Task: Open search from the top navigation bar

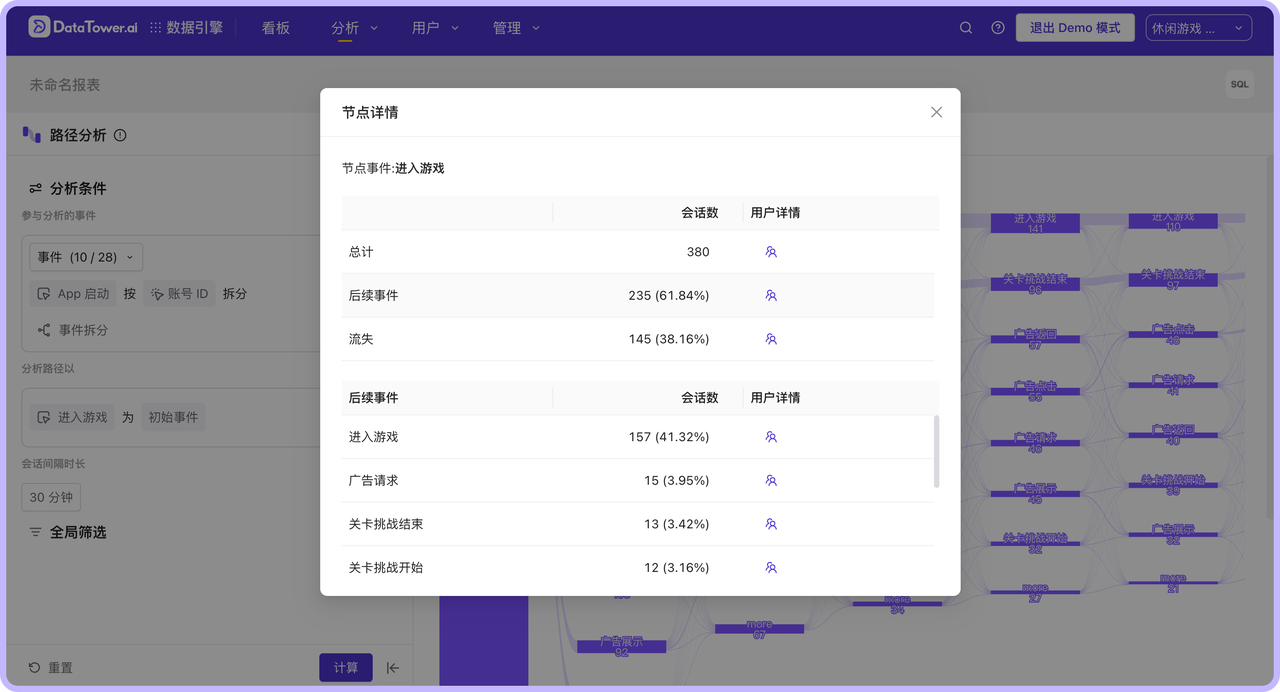Action: click(965, 27)
